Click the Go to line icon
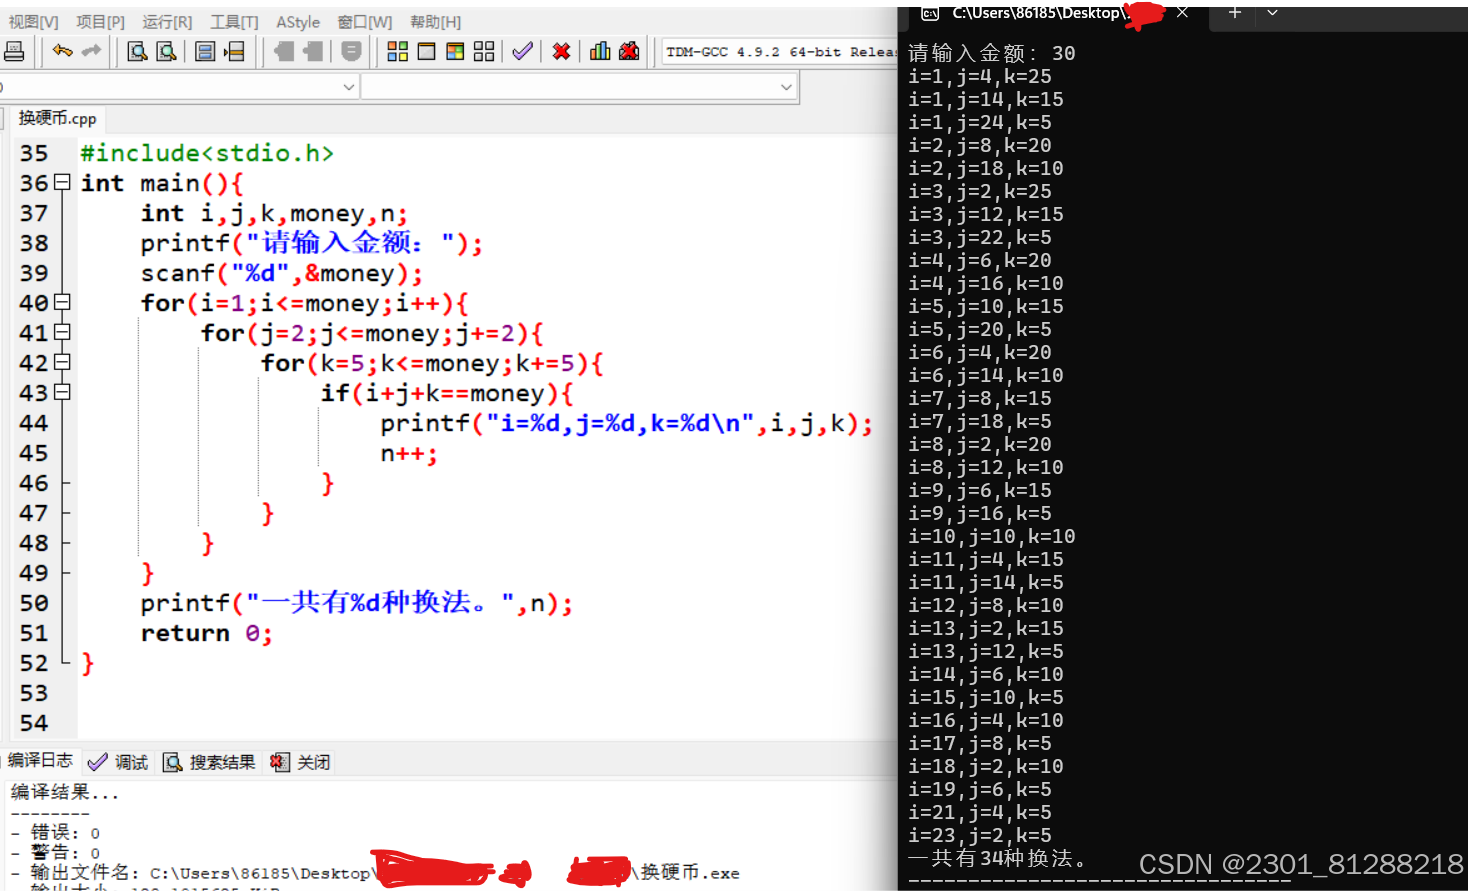Viewport: 1468px width, 891px height. click(234, 51)
